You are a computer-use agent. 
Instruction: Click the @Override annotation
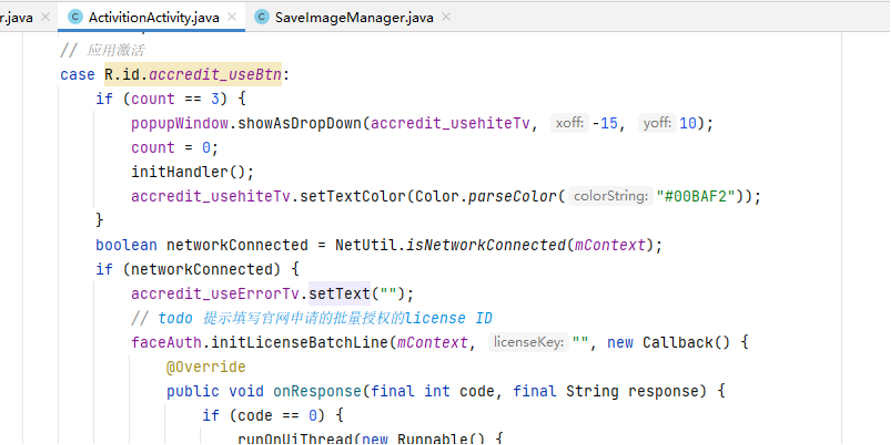click(206, 367)
